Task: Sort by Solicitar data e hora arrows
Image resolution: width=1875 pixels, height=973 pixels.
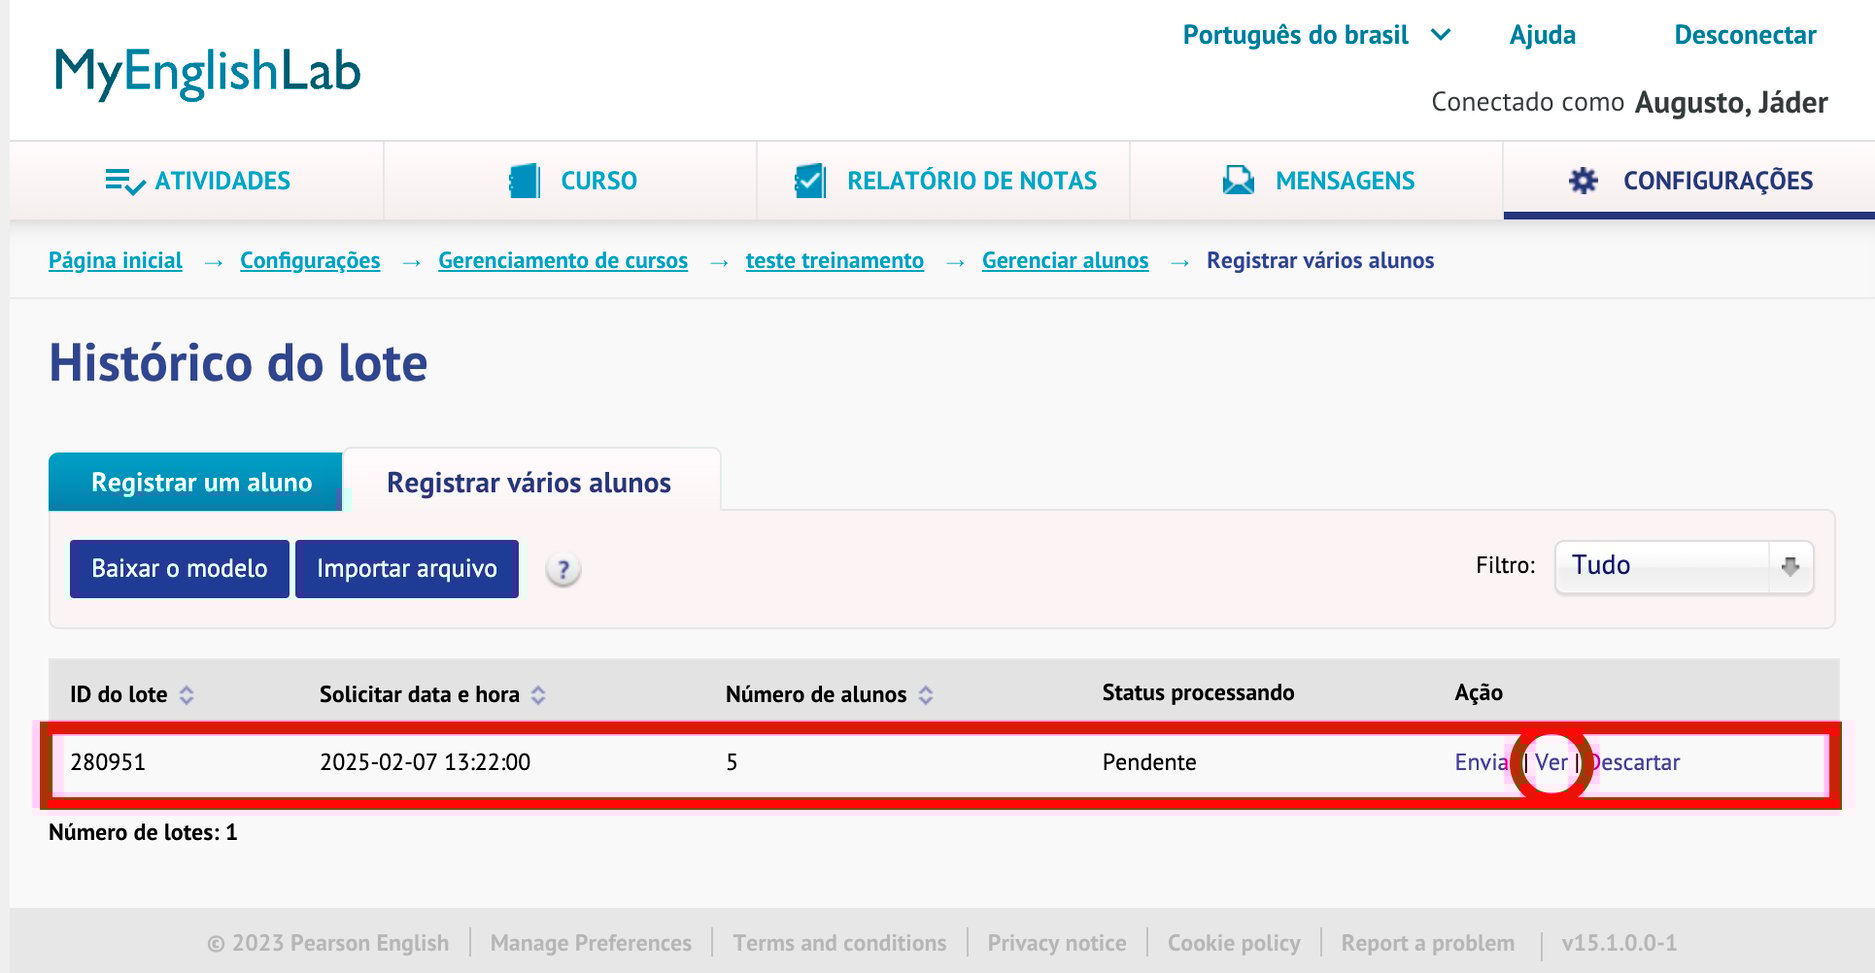Action: (x=538, y=695)
